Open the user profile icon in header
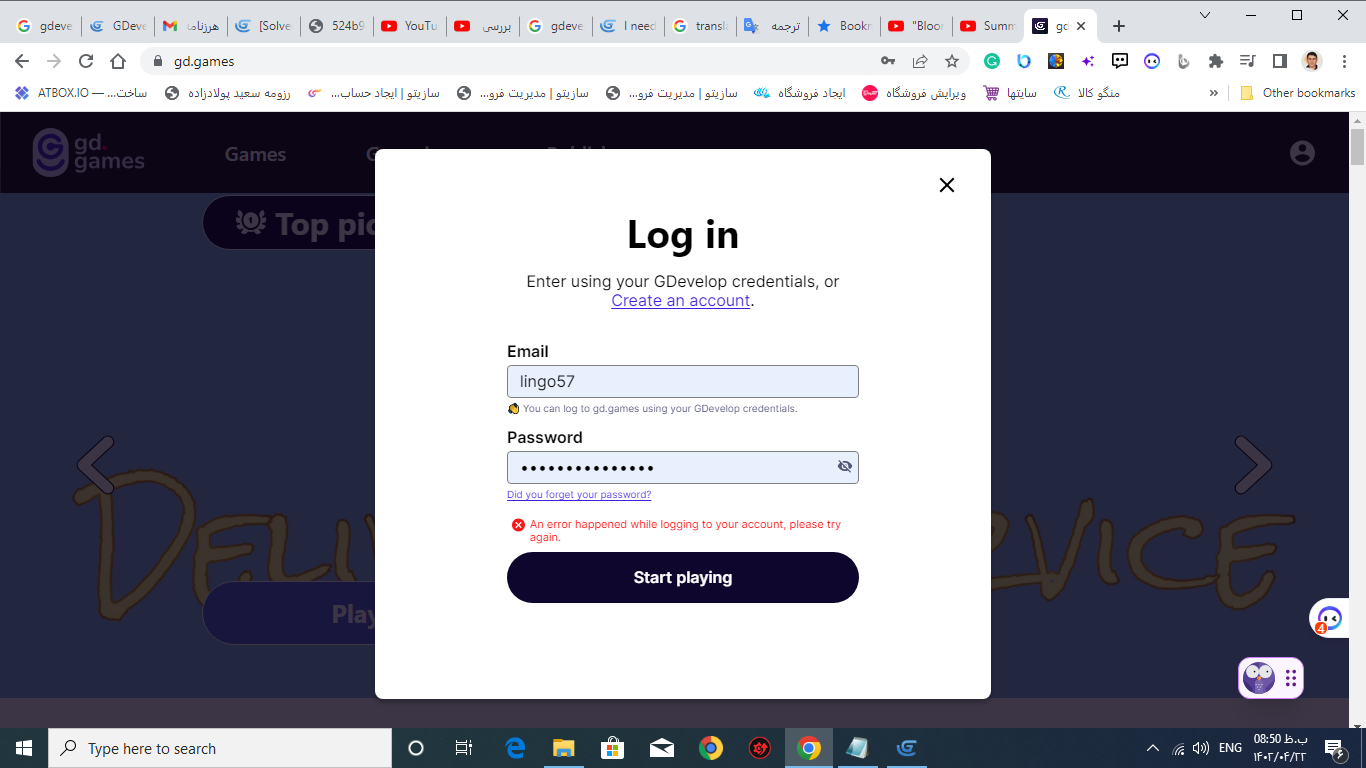Viewport: 1366px width, 768px height. [1302, 153]
